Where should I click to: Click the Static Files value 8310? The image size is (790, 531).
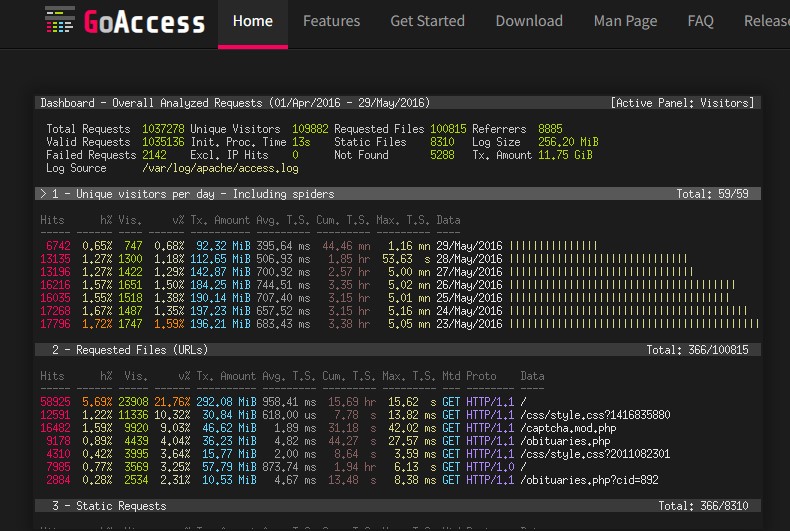pos(442,142)
